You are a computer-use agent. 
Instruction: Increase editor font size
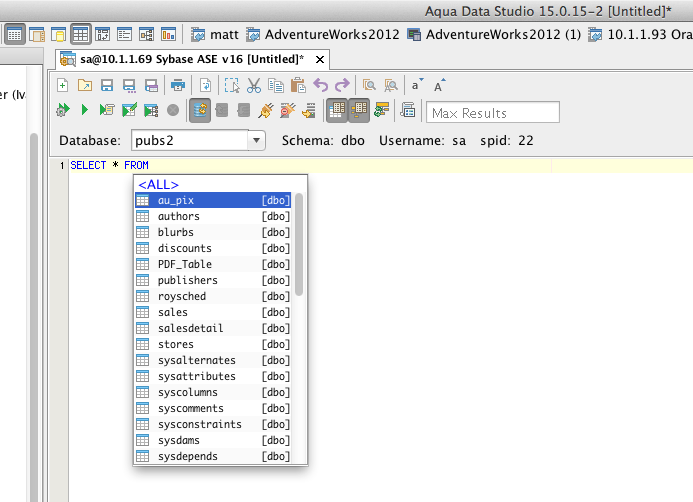click(439, 85)
